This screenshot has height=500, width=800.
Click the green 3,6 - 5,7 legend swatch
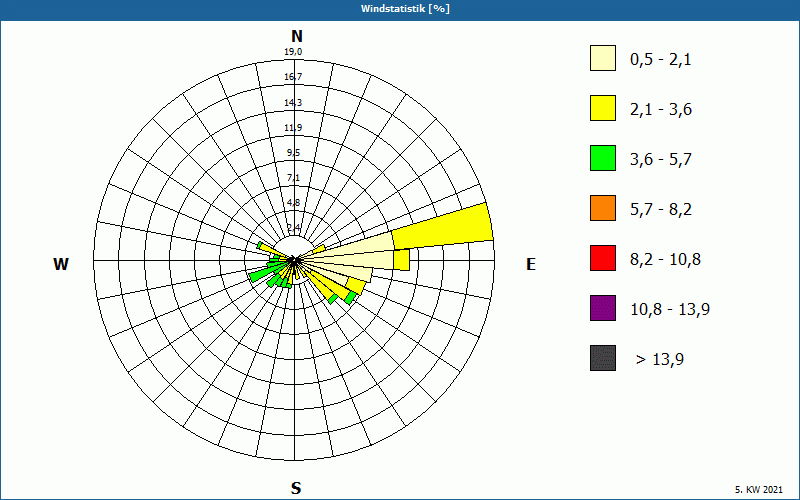click(x=603, y=158)
